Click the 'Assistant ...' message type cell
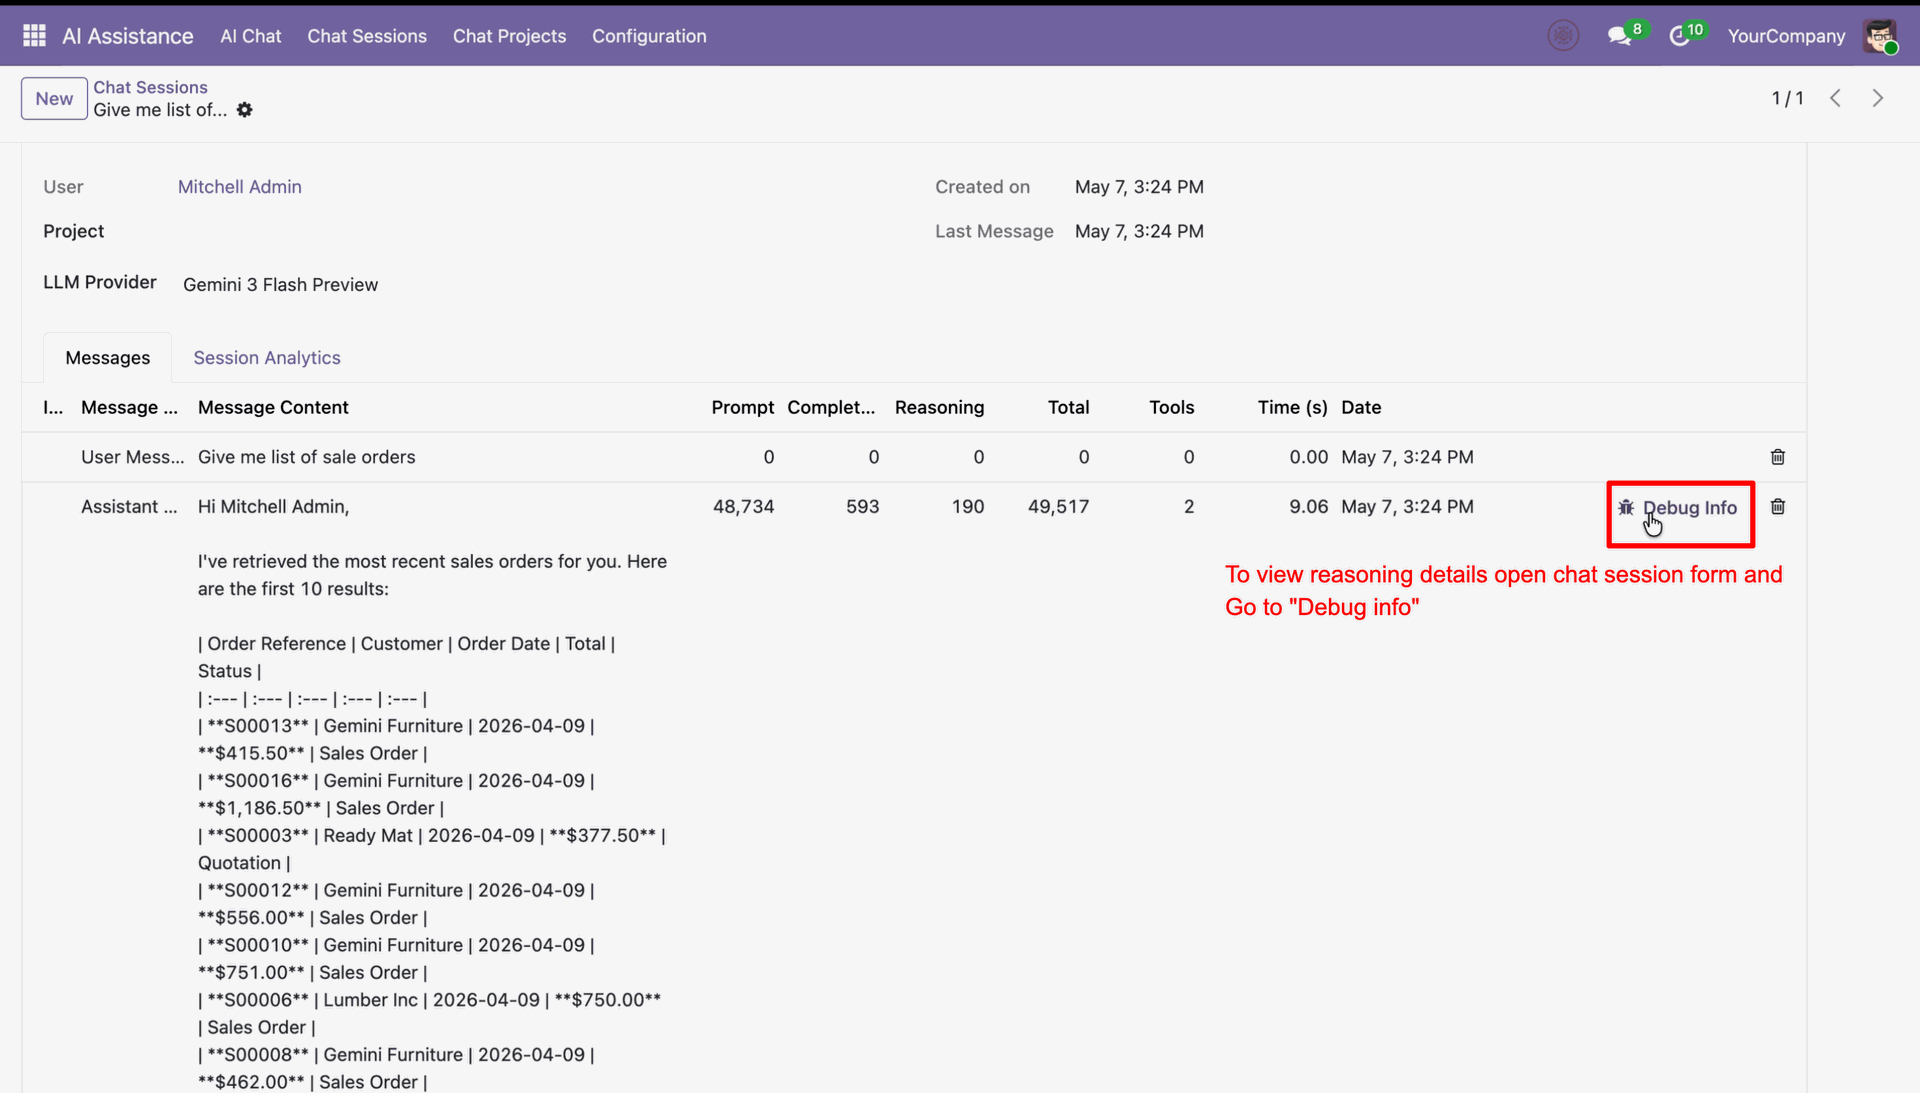The width and height of the screenshot is (1920, 1093). 129,507
